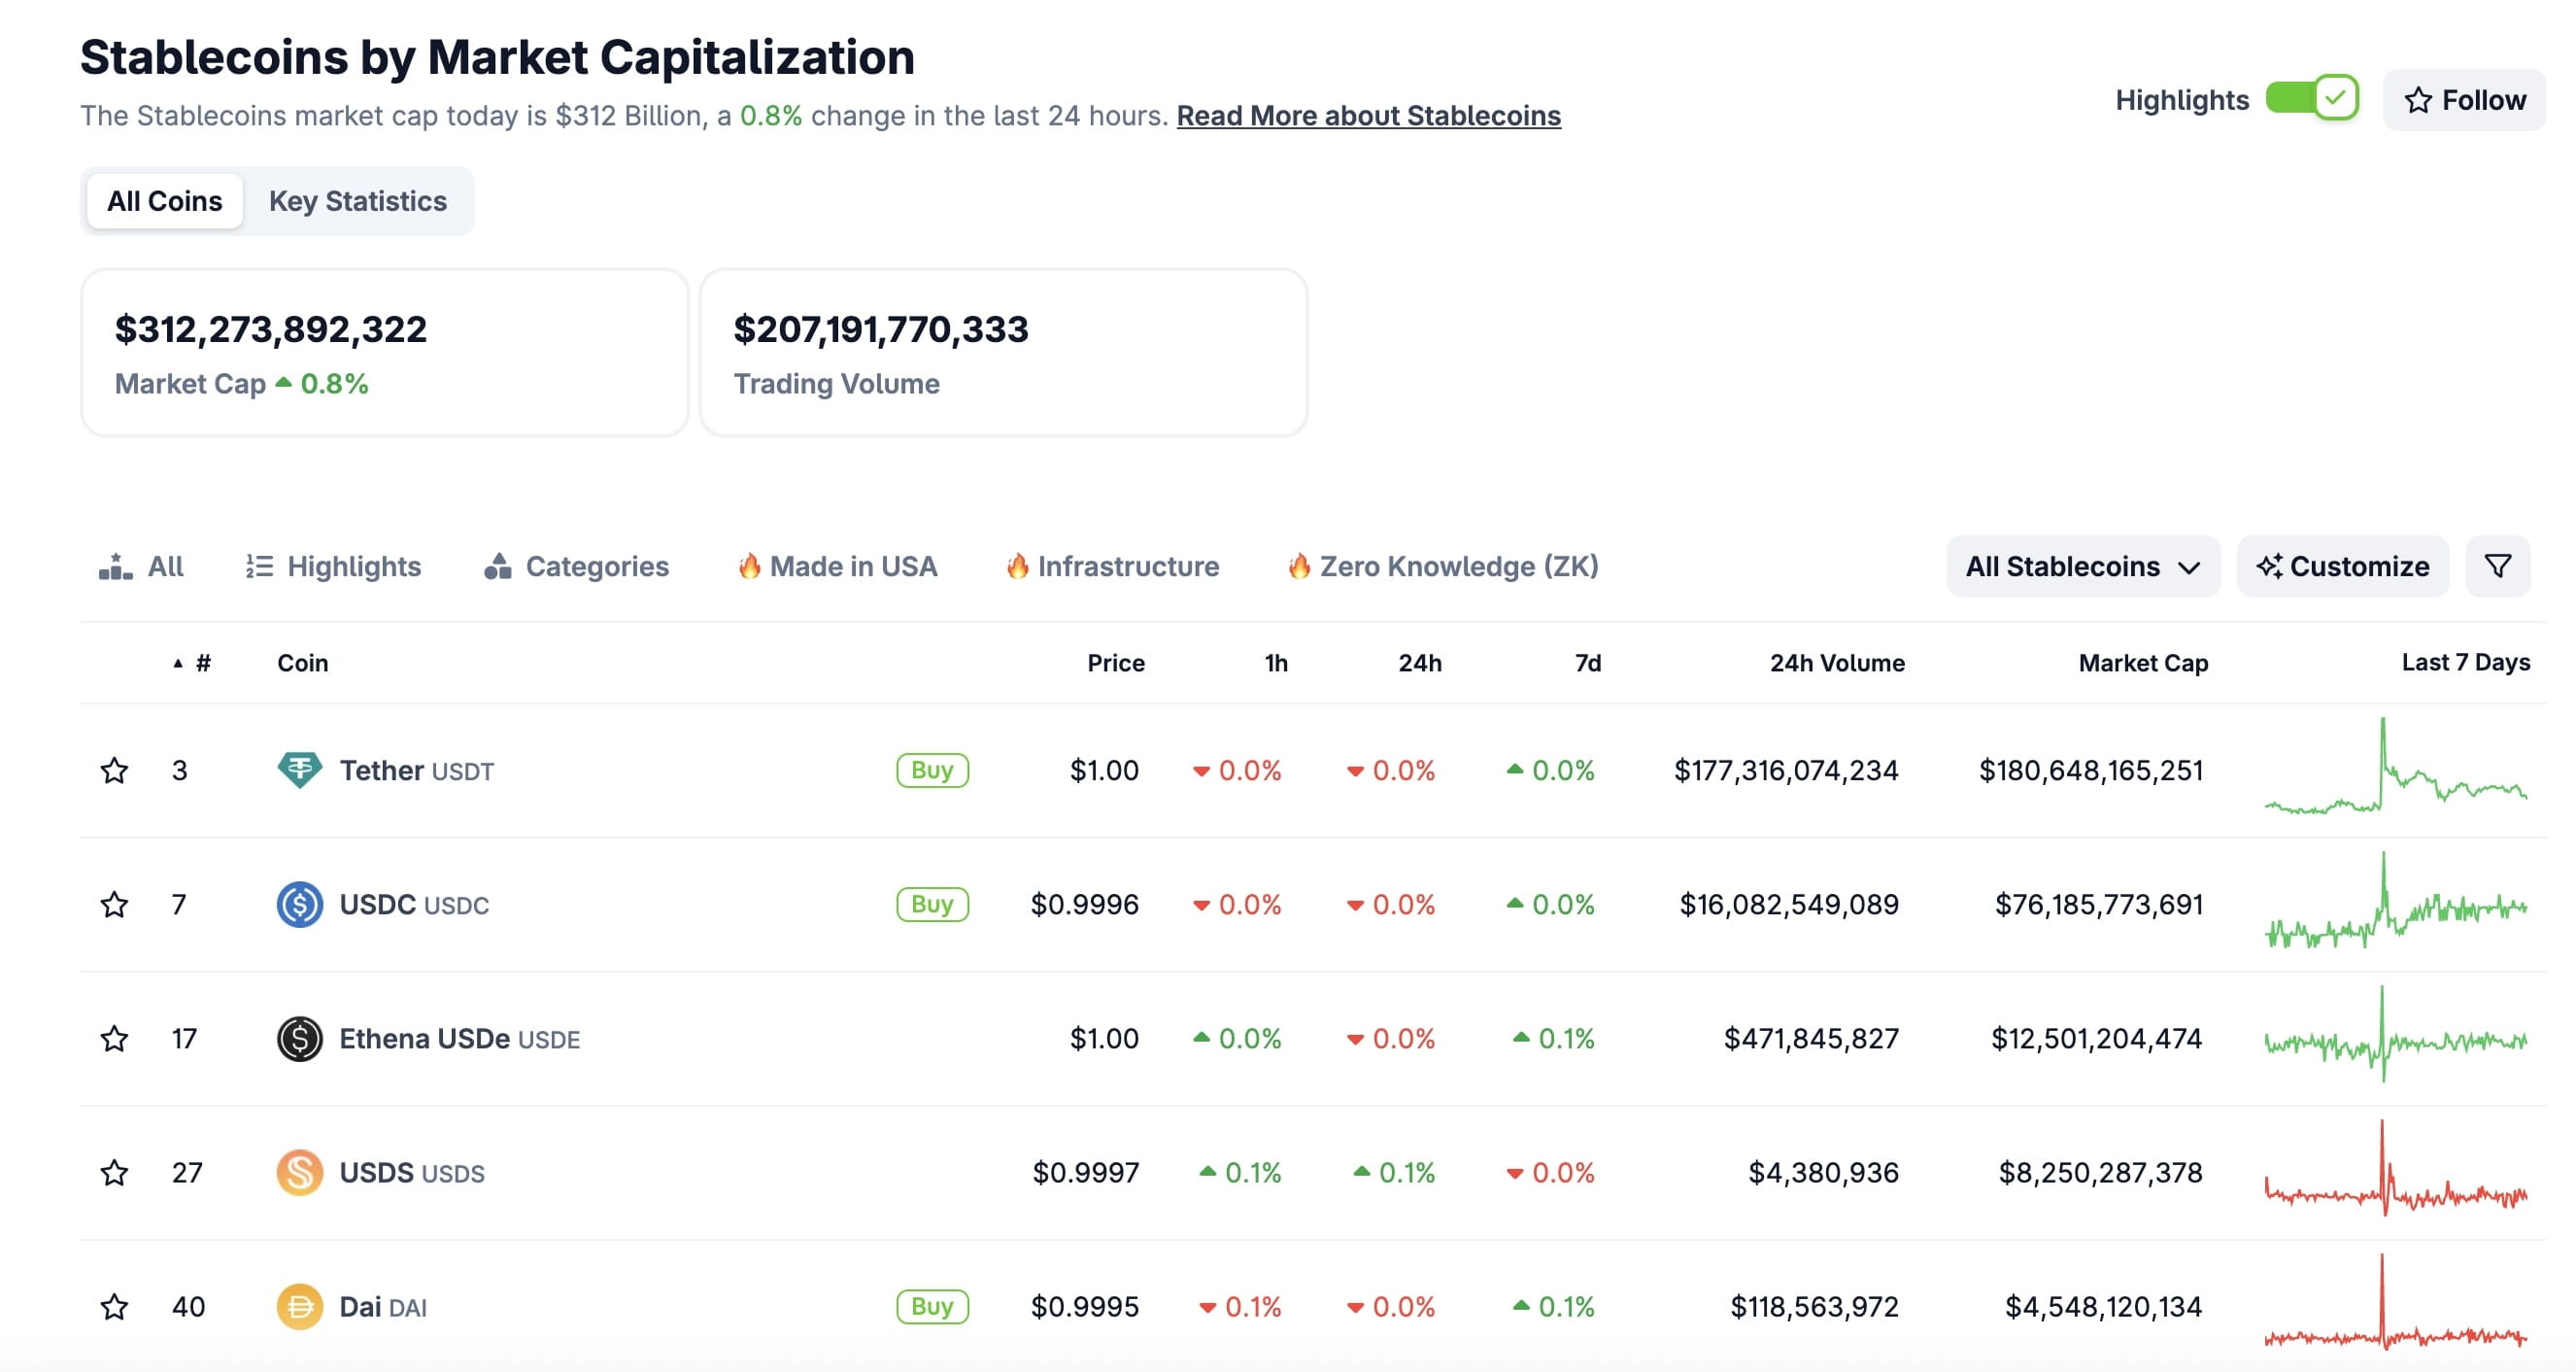Click the USDS coin logo icon
Screen dimensions: 2576x1372
pyautogui.click(x=299, y=1172)
